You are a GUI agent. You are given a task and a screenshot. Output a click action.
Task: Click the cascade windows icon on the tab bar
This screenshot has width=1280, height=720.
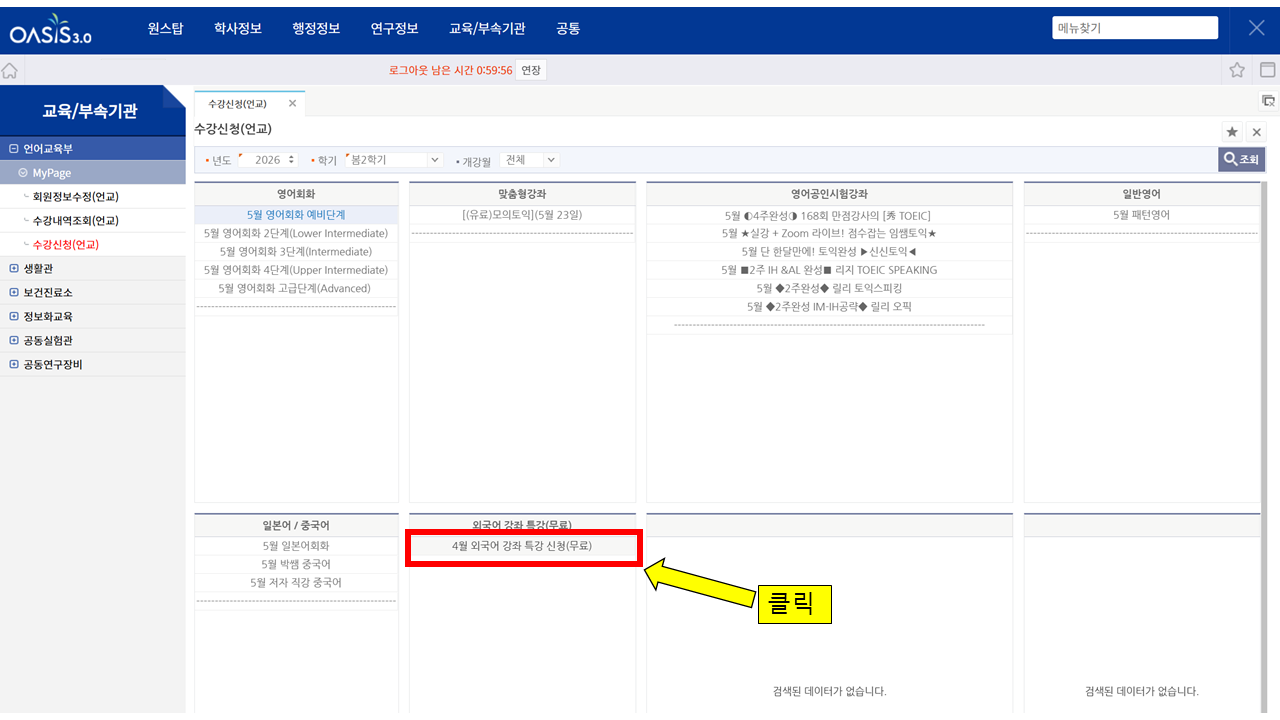pyautogui.click(x=1268, y=101)
